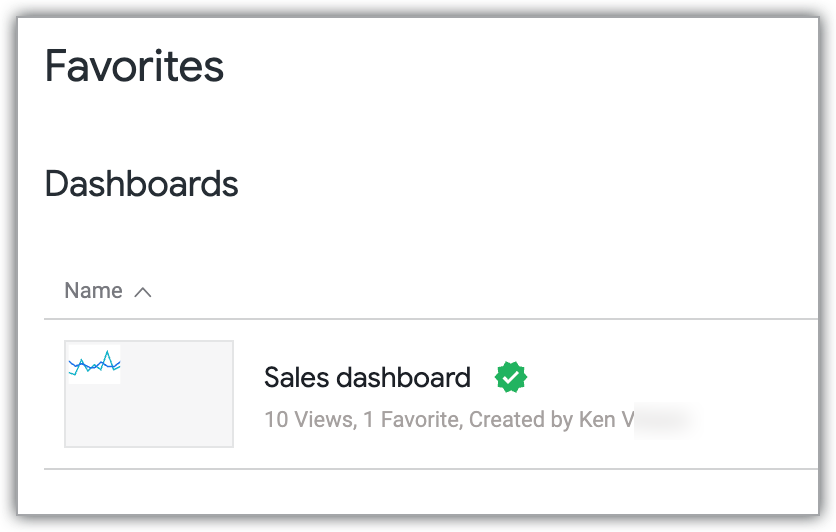Select the Favorites page heading
The height and width of the screenshot is (532, 836).
(x=134, y=67)
